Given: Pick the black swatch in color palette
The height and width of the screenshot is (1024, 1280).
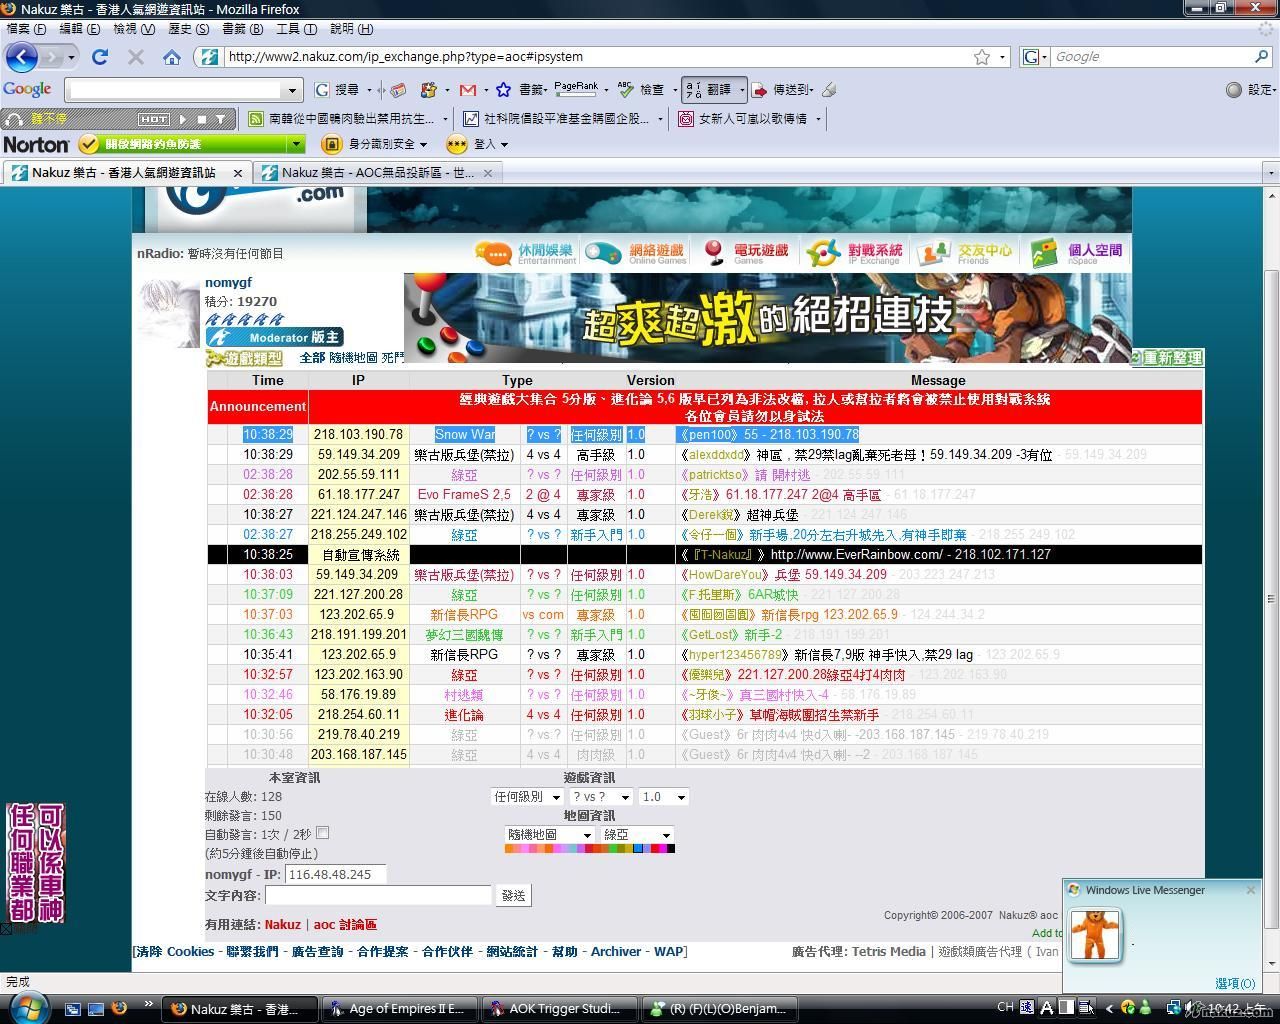Looking at the screenshot, I should coord(670,849).
